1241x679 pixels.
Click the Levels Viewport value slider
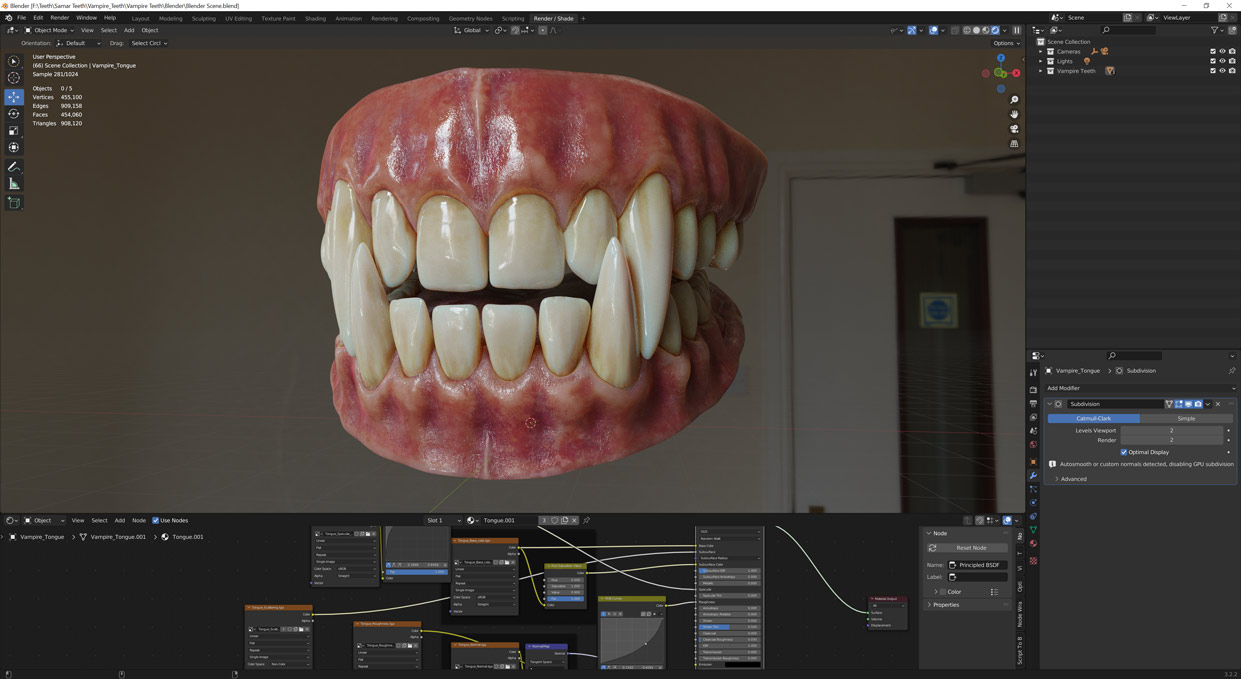point(1171,430)
